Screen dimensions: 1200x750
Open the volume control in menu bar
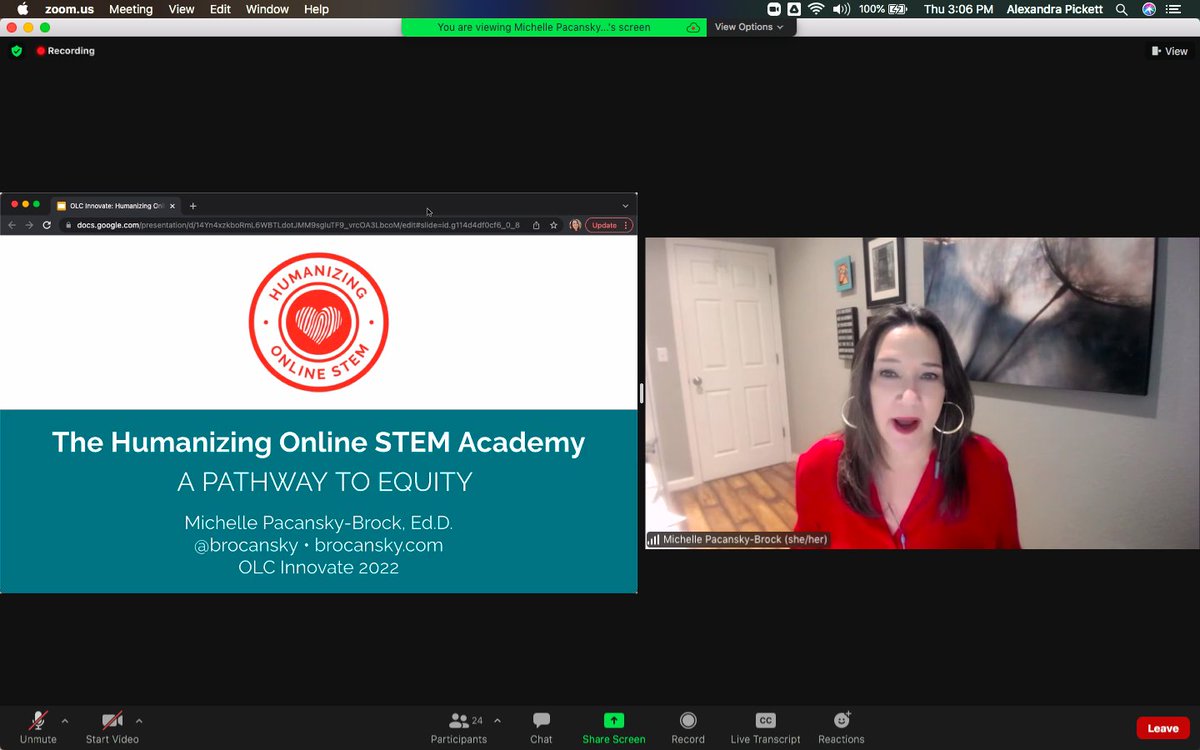841,9
